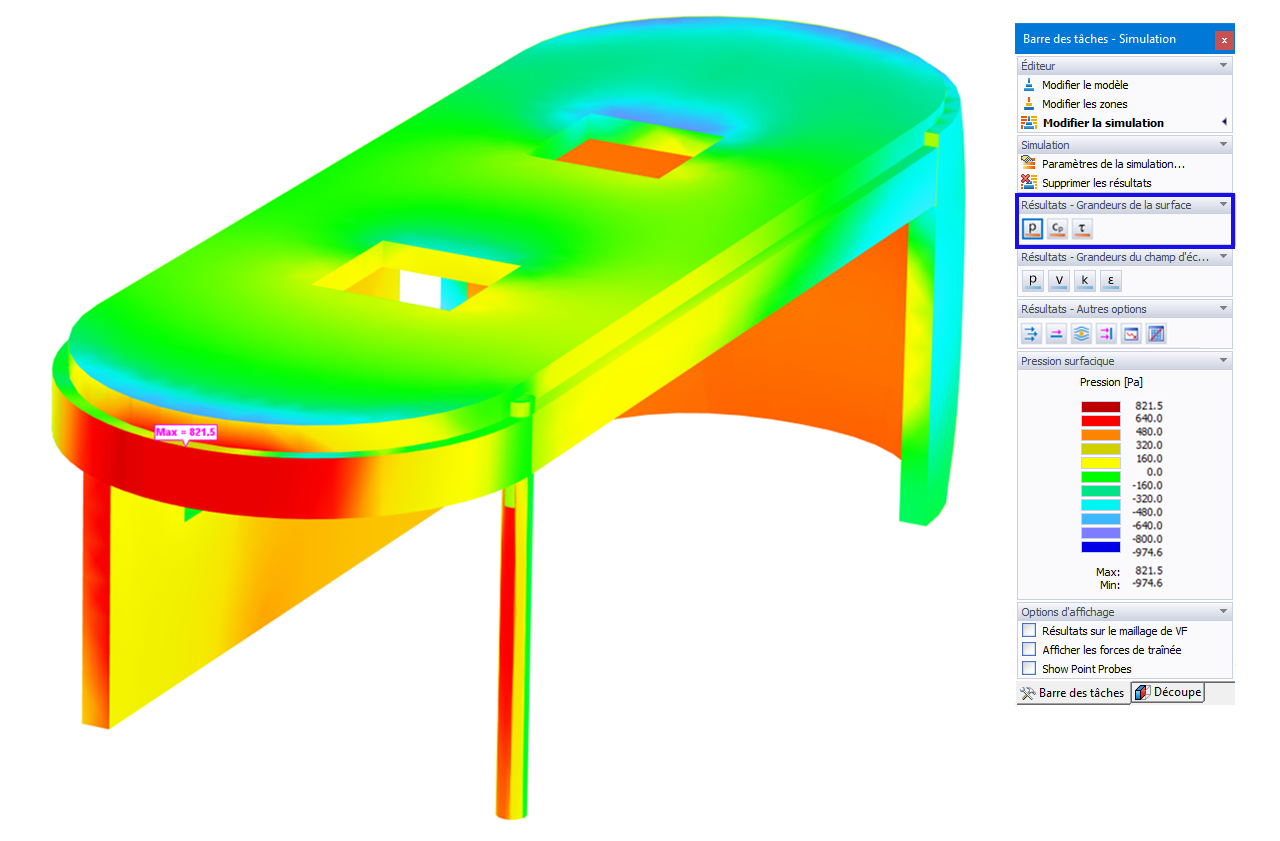Image resolution: width=1280 pixels, height=841 pixels.
Task: Open Modifier les zones
Action: coord(1085,104)
